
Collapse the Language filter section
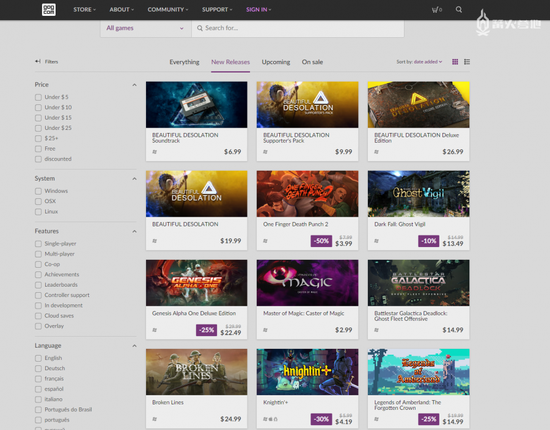pyautogui.click(x=134, y=346)
